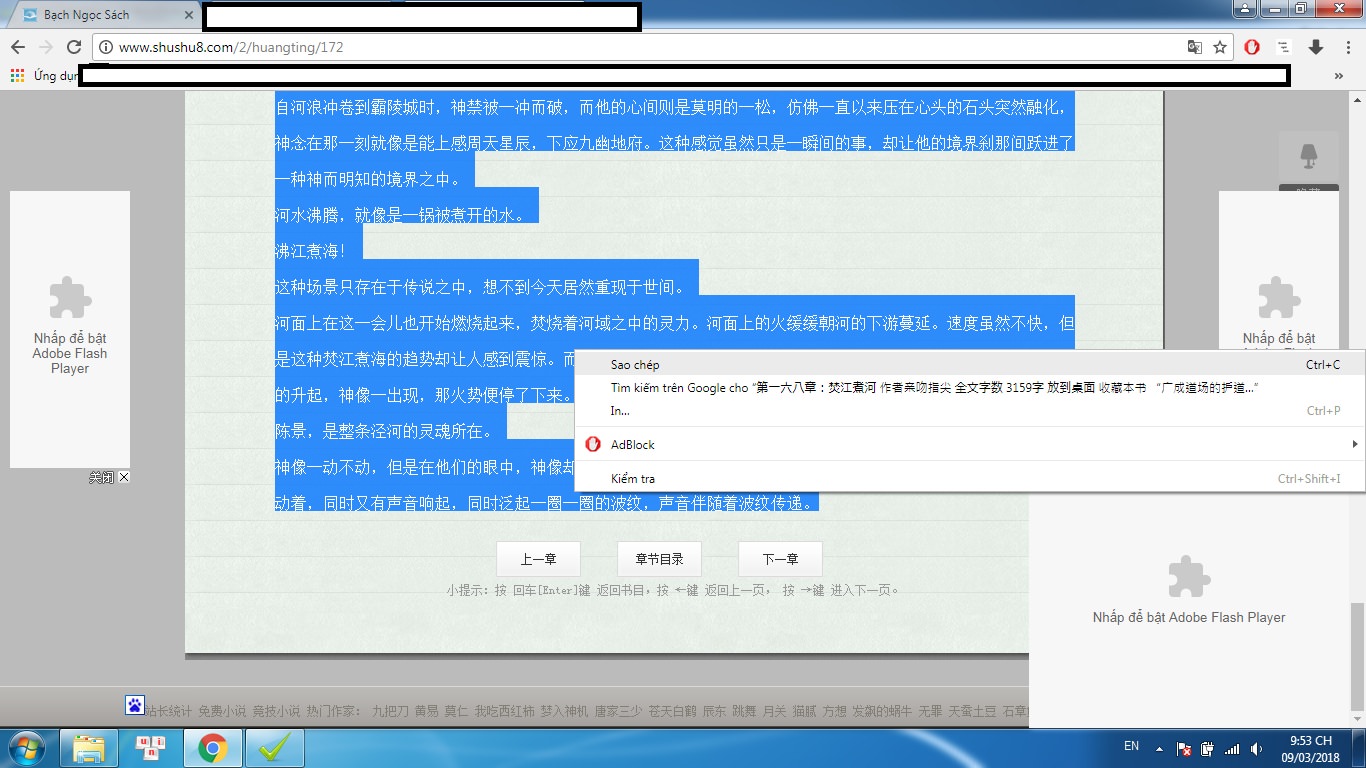
Task: Click the download arrow extension icon
Action: pos(1316,47)
